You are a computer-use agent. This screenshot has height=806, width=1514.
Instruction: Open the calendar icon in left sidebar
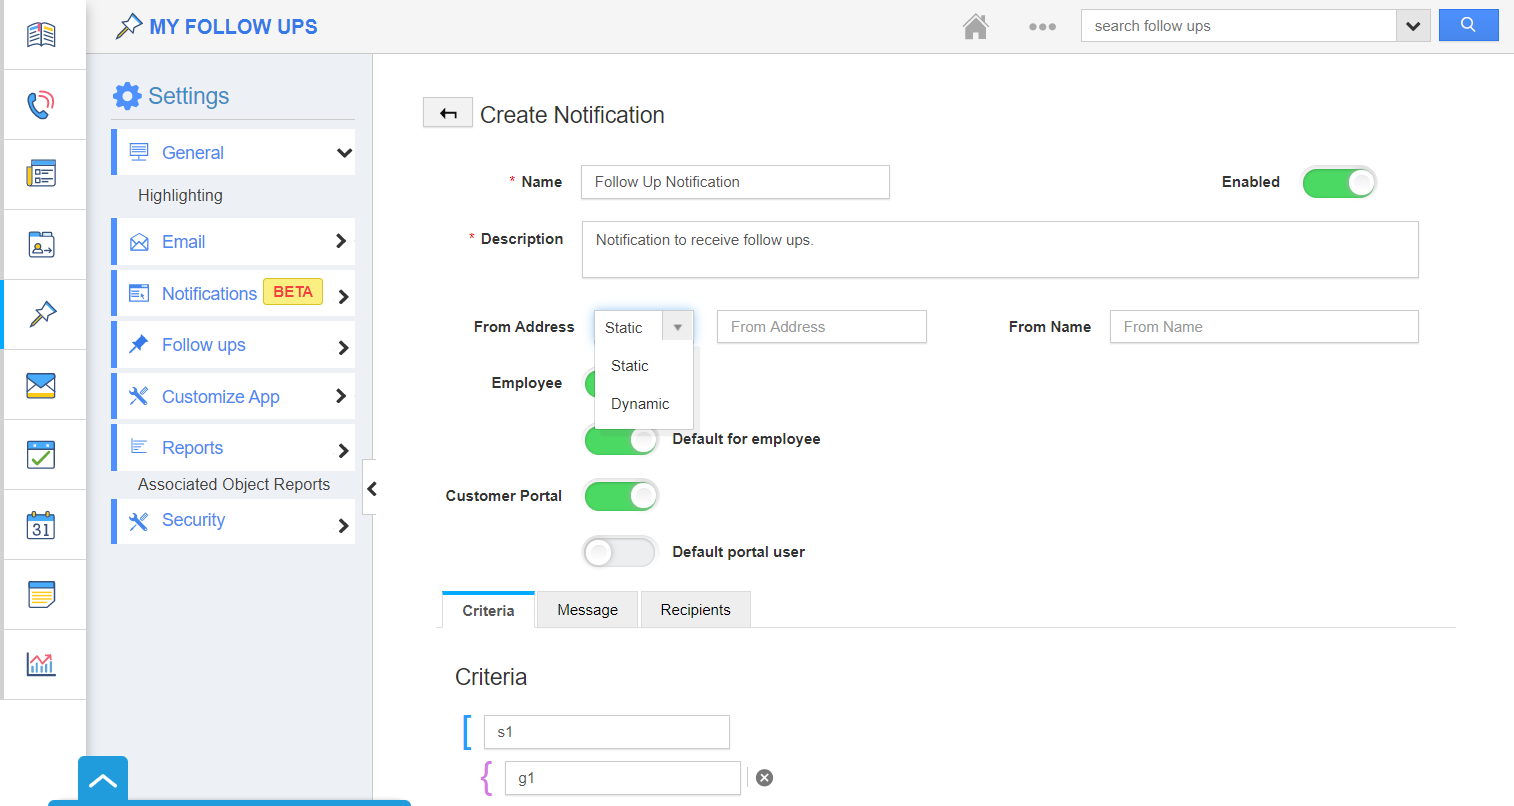click(x=41, y=525)
